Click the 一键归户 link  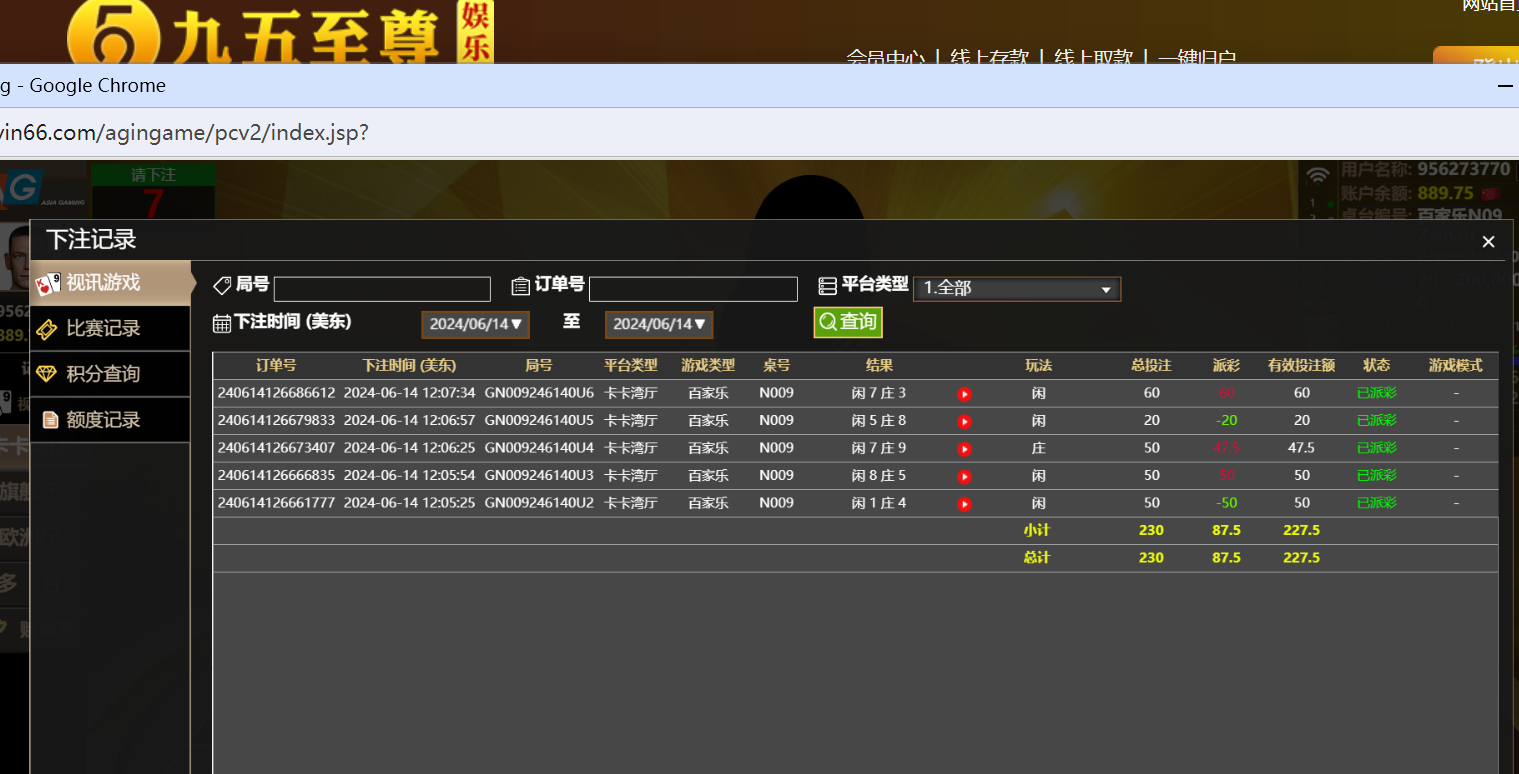[x=1196, y=58]
